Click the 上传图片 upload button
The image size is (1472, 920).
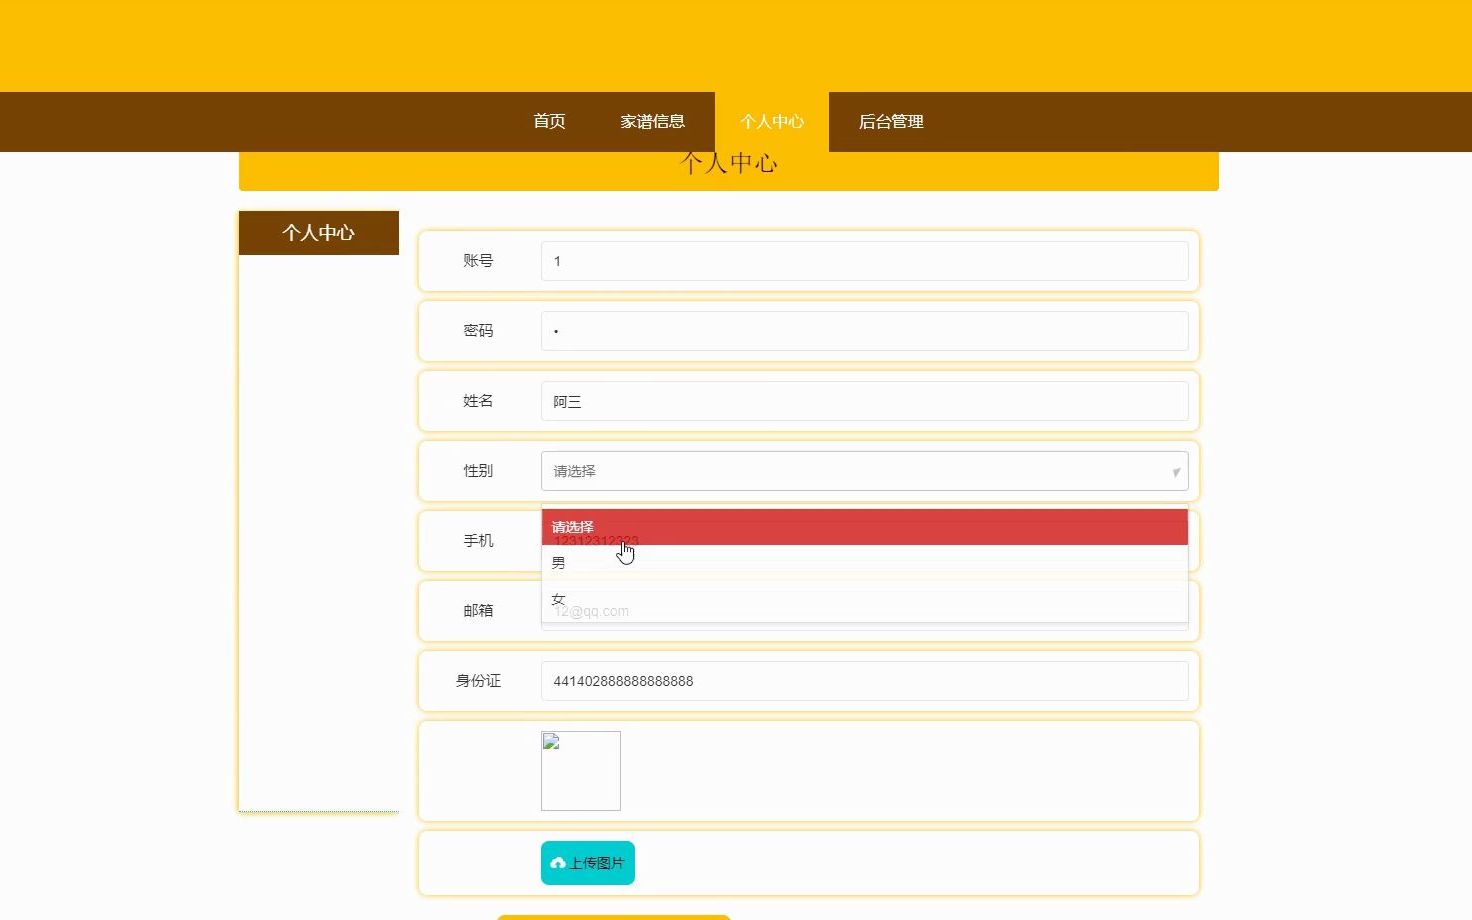(x=588, y=863)
